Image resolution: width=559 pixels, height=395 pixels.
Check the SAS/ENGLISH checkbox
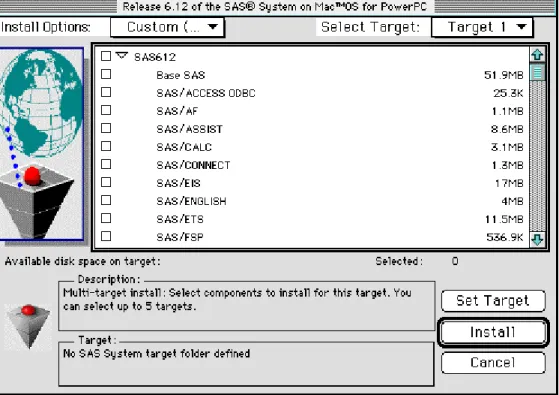pos(106,200)
